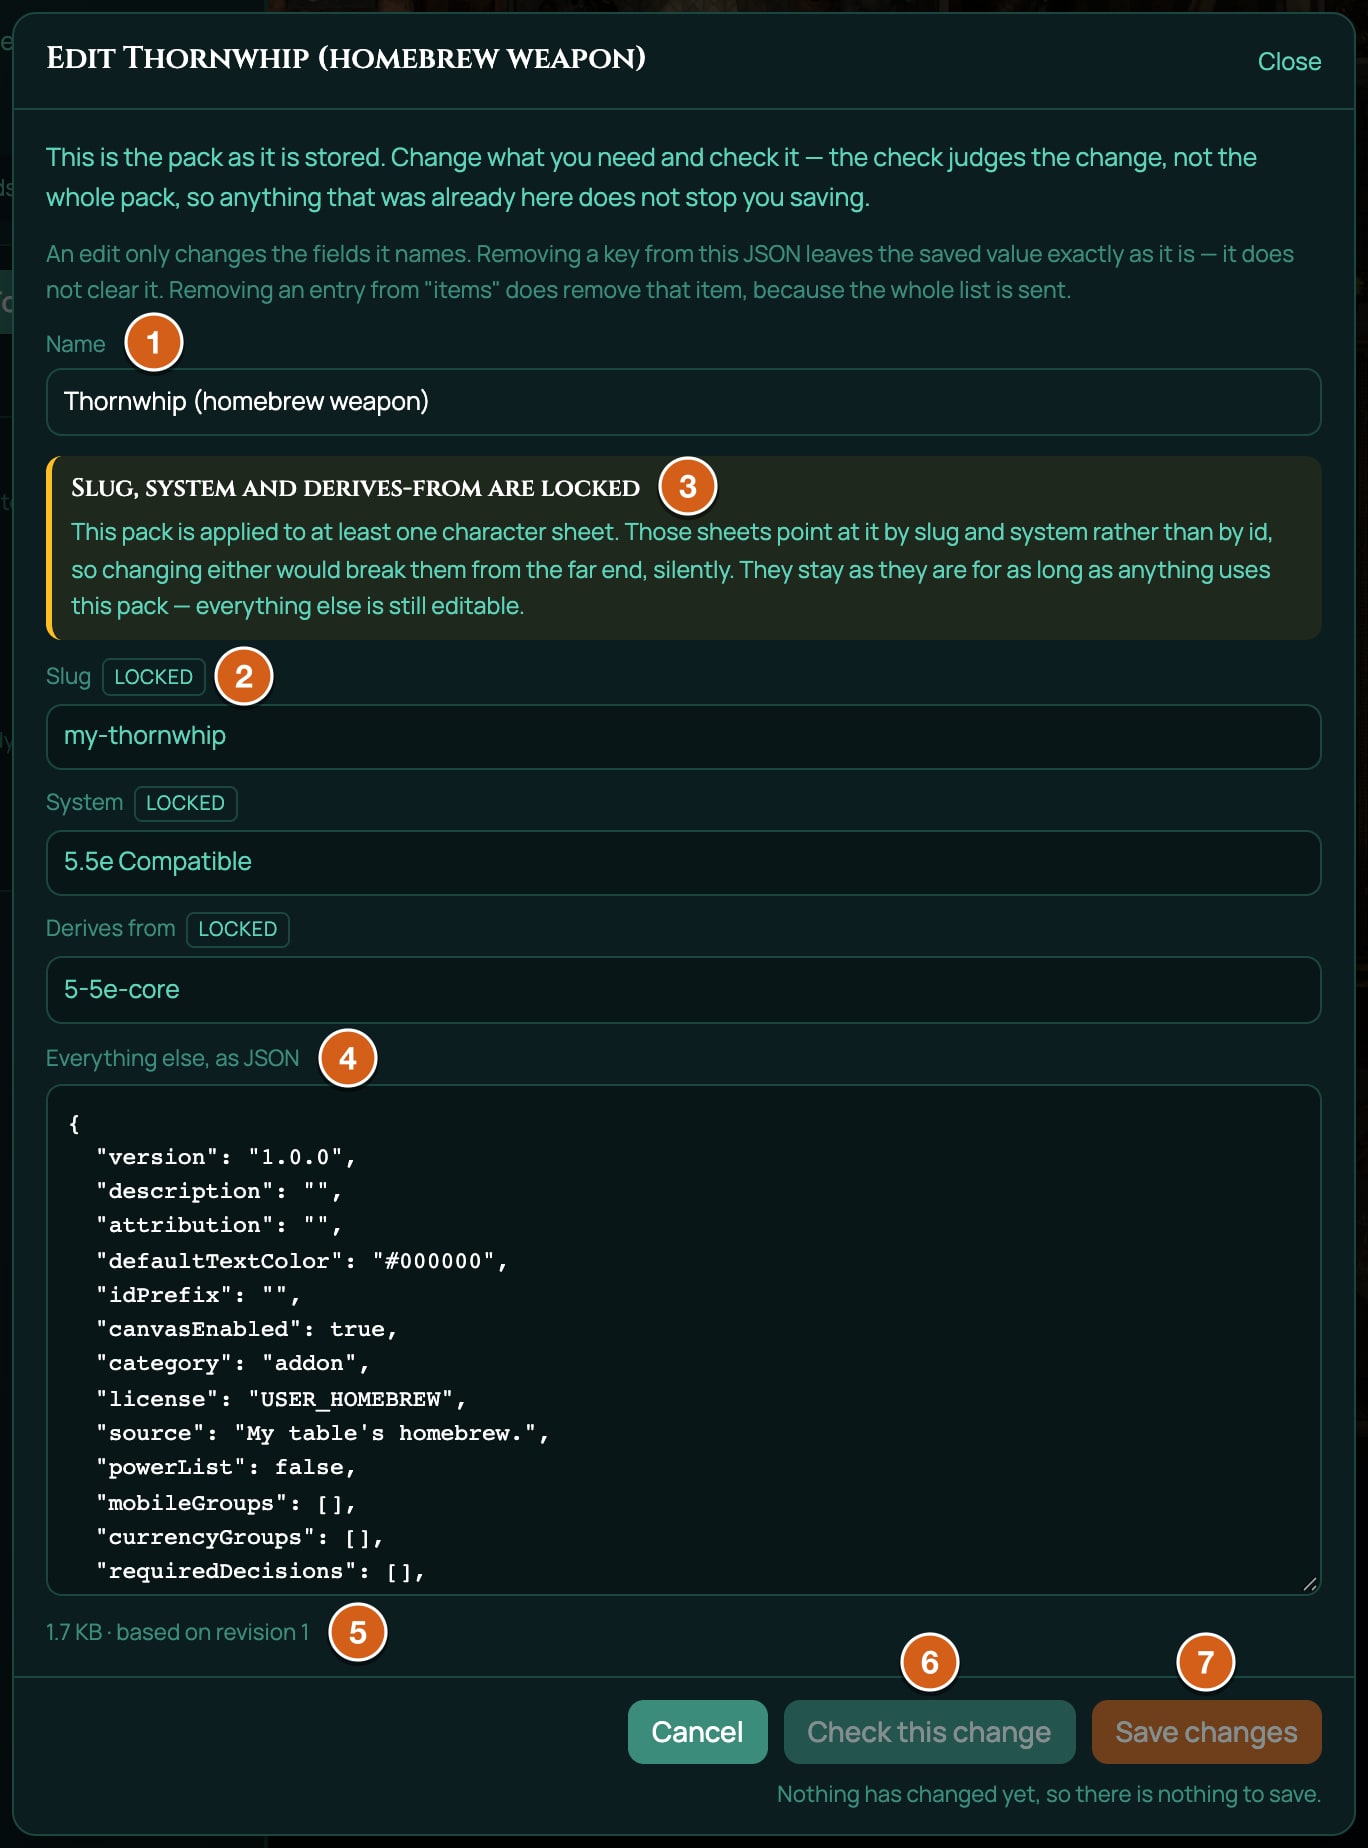Screen dimensions: 1368x1848
Task: Click the locked Slug field my-thornwhip
Action: pyautogui.click(x=684, y=736)
